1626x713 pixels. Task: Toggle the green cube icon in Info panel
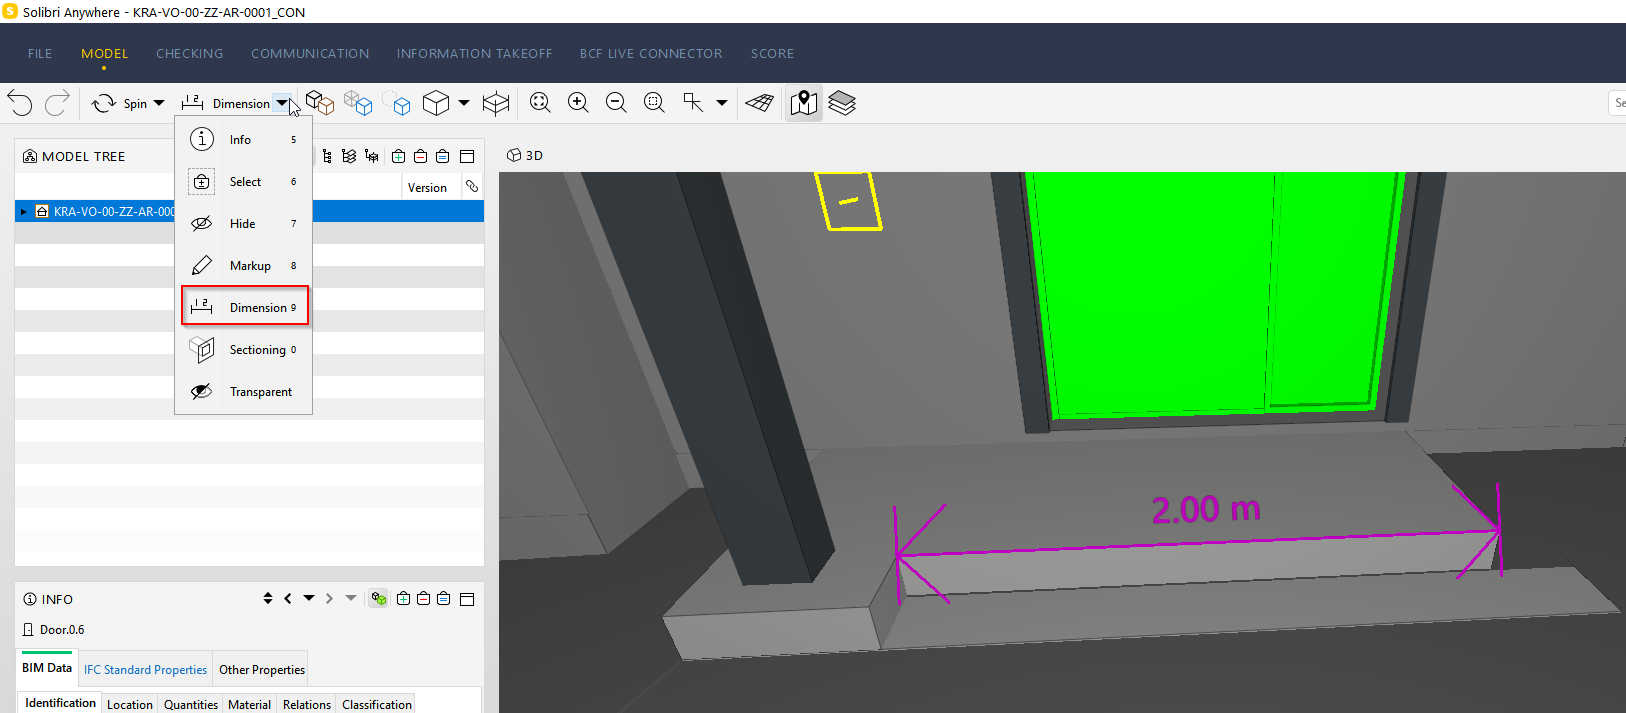pyautogui.click(x=379, y=599)
